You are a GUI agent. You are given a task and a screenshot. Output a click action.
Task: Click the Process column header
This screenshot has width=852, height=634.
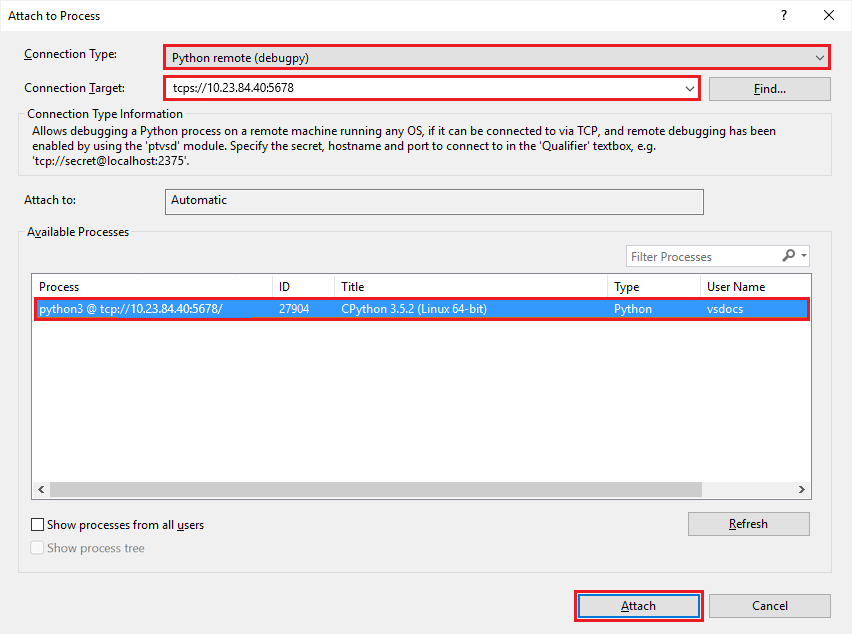pyautogui.click(x=150, y=286)
